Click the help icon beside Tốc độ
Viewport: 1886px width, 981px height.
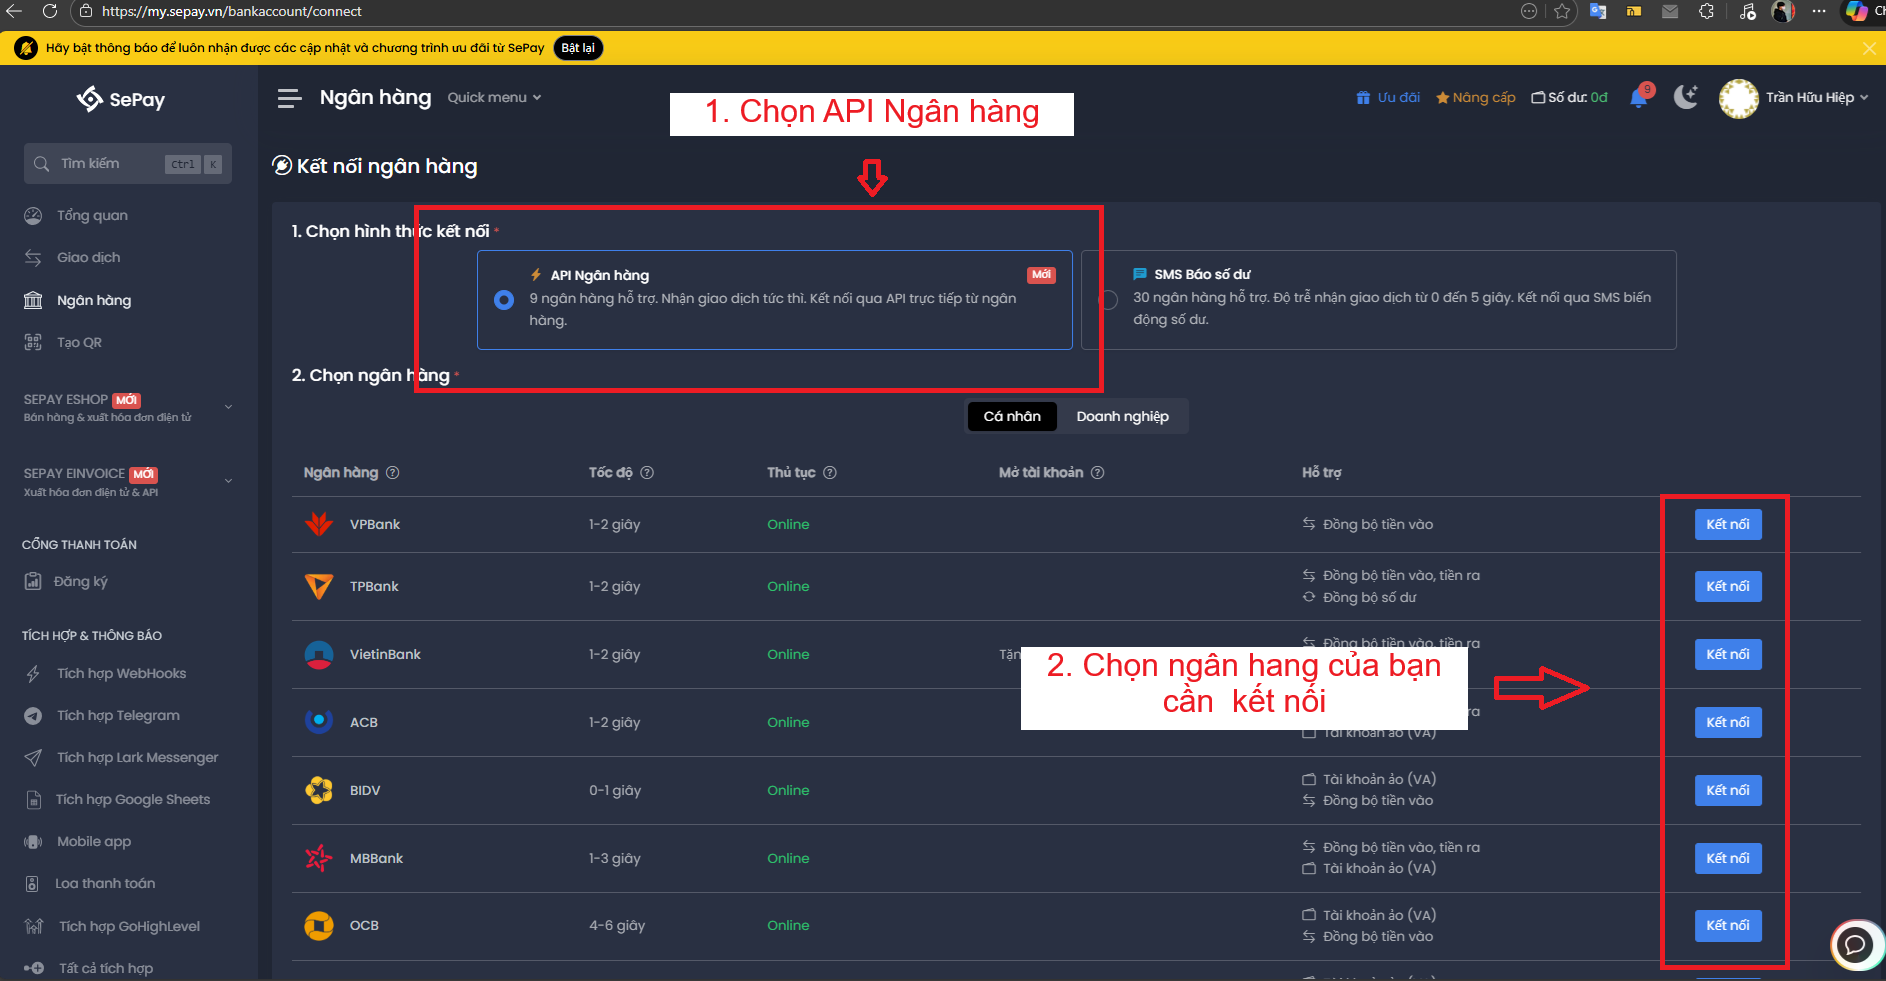[x=647, y=473]
